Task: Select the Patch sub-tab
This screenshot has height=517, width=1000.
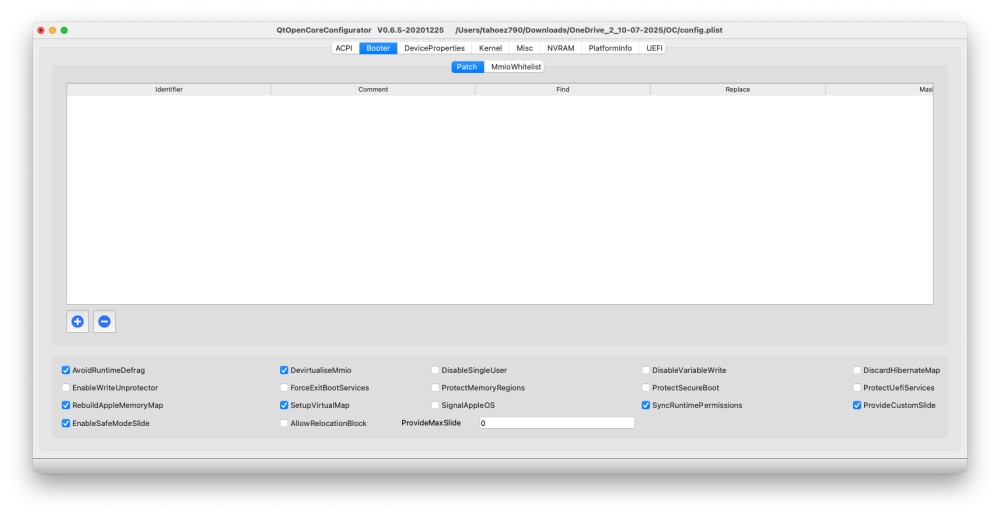Action: [x=467, y=67]
